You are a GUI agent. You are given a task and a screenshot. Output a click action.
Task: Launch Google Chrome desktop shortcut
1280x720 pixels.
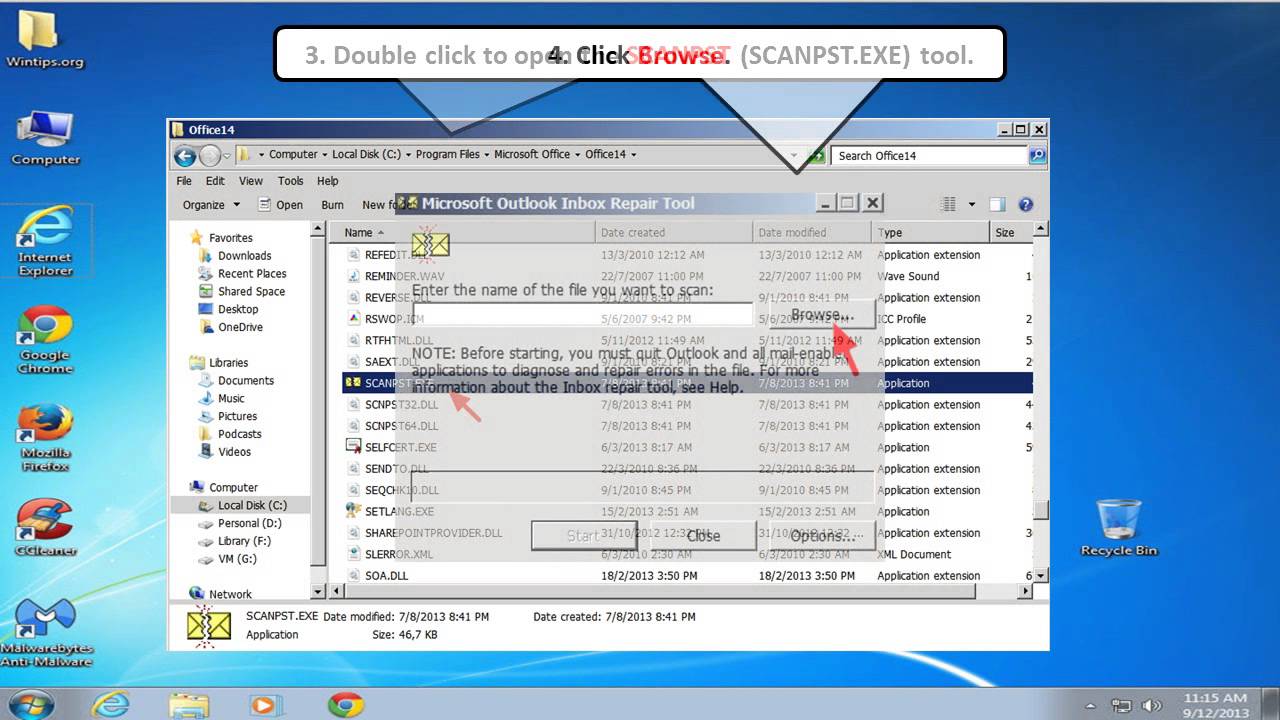coord(45,340)
